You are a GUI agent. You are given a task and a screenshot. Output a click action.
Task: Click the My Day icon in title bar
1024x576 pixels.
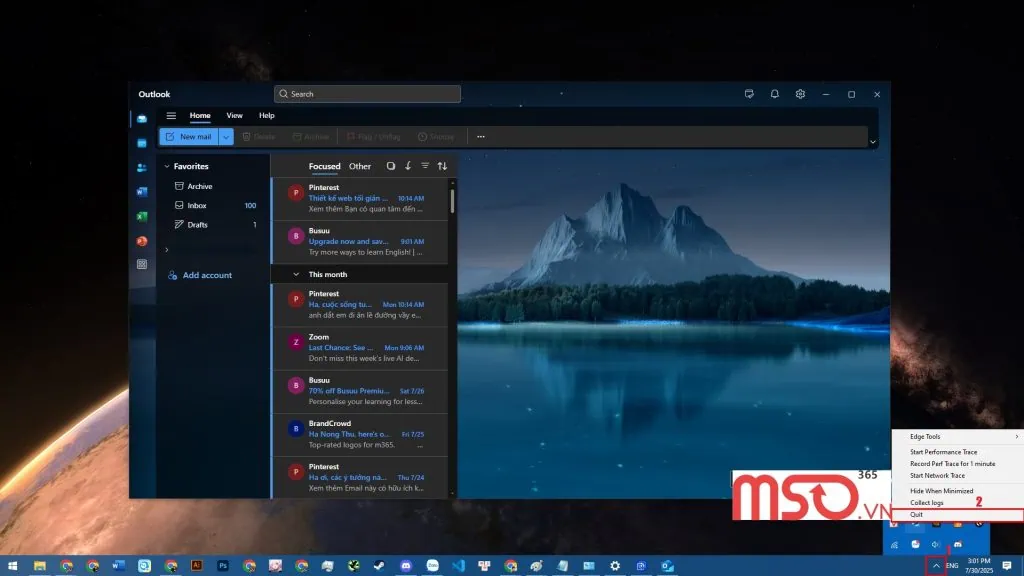(x=748, y=94)
